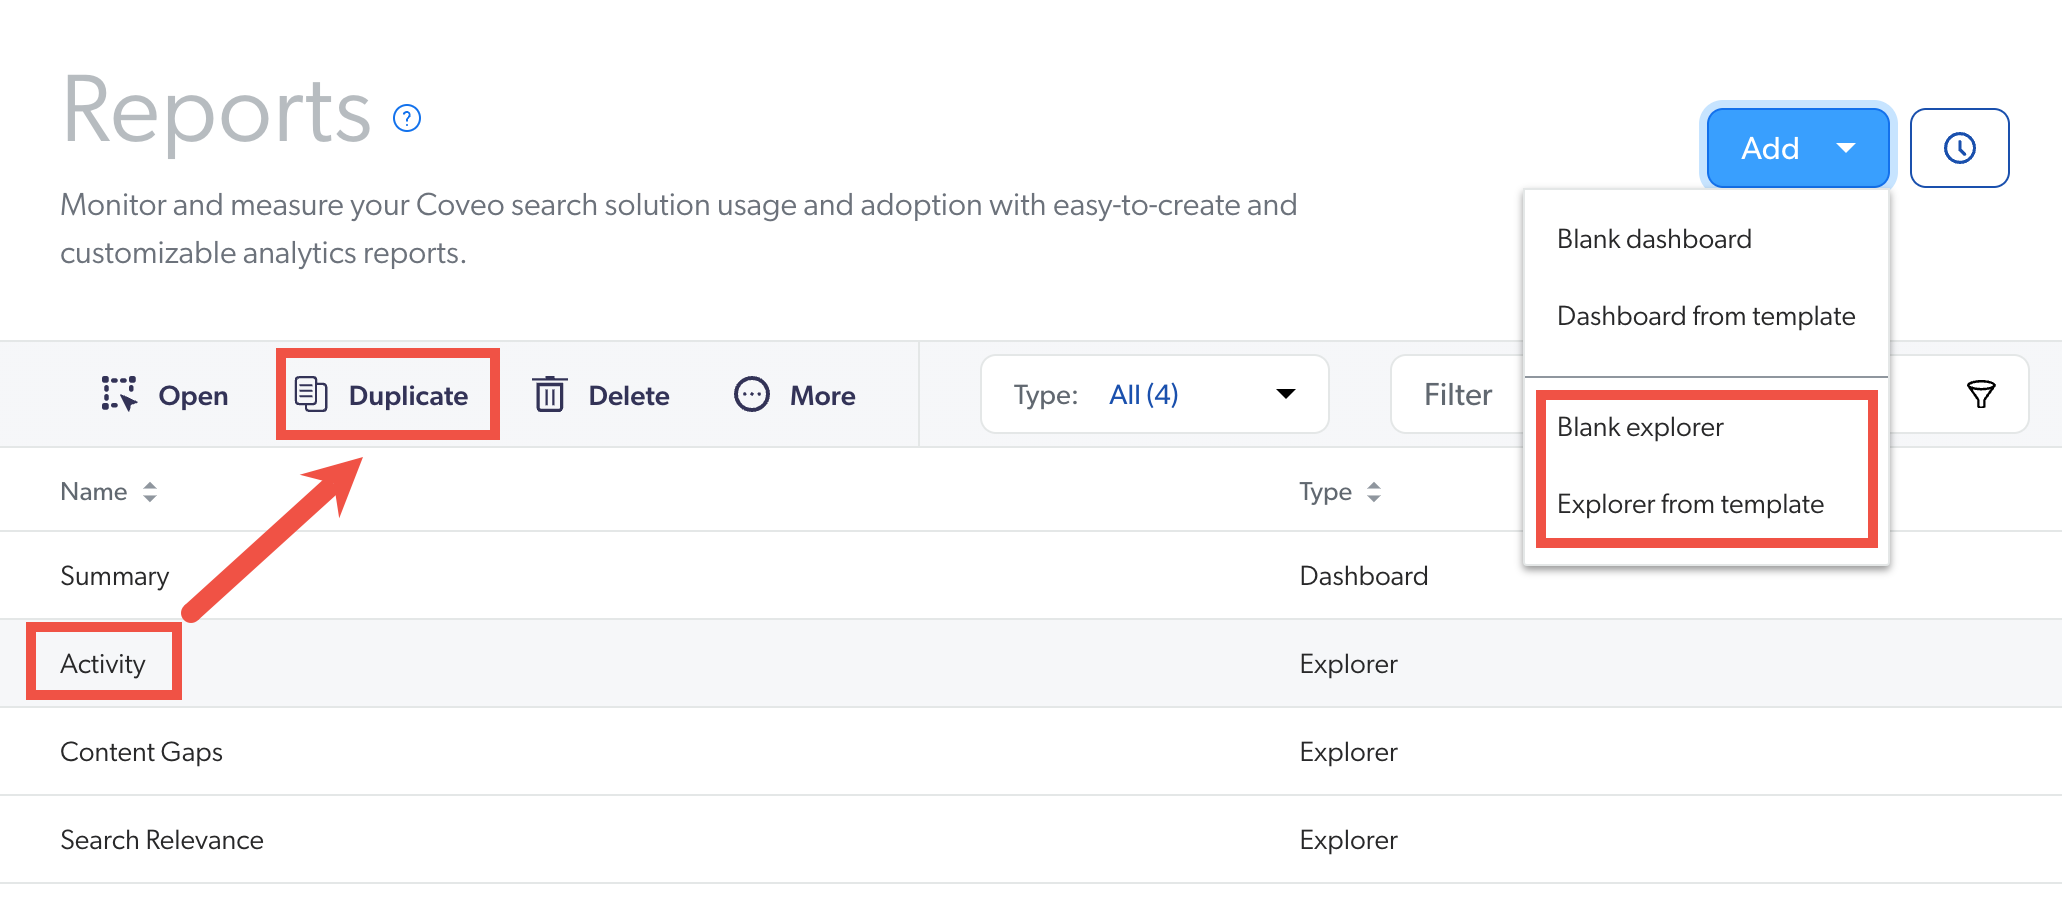
Task: Click the Duplicate button text
Action: tap(408, 396)
